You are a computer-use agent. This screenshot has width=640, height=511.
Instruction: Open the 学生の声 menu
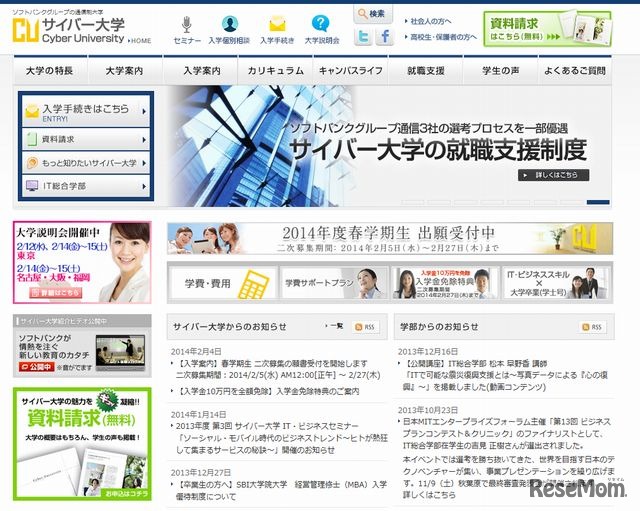[x=501, y=71]
